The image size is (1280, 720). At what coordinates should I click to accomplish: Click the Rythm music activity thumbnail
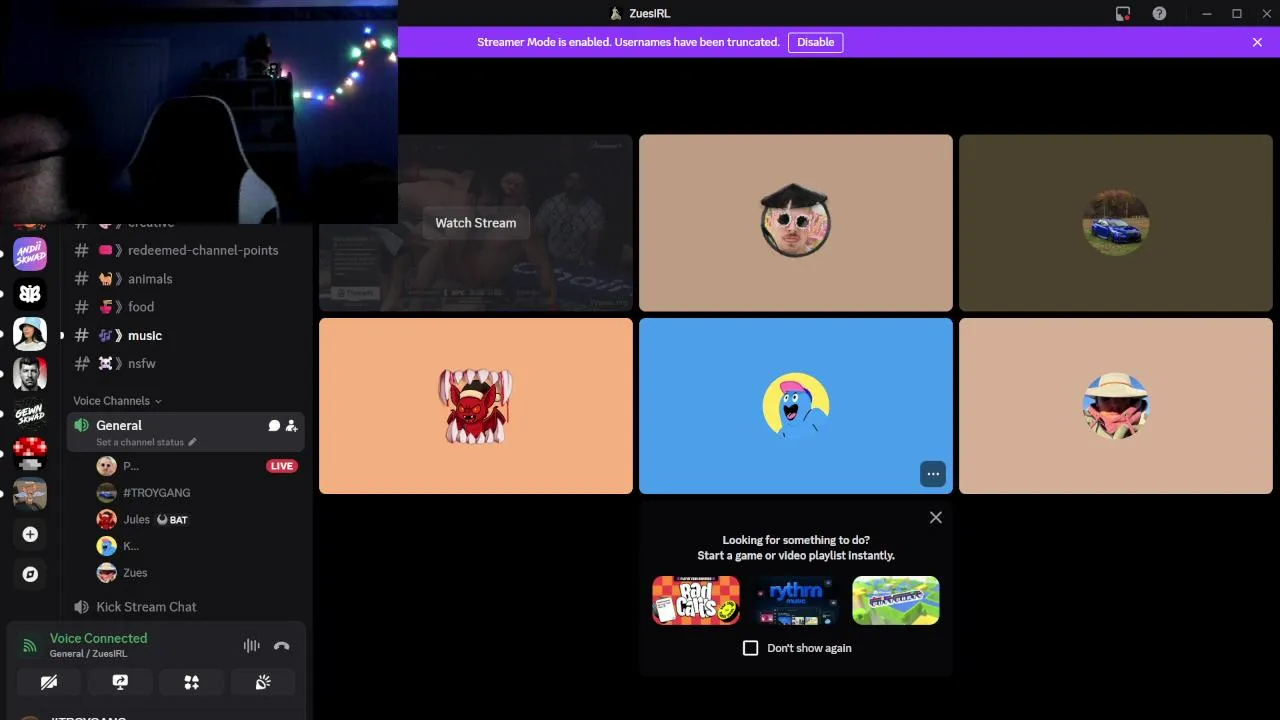(796, 600)
